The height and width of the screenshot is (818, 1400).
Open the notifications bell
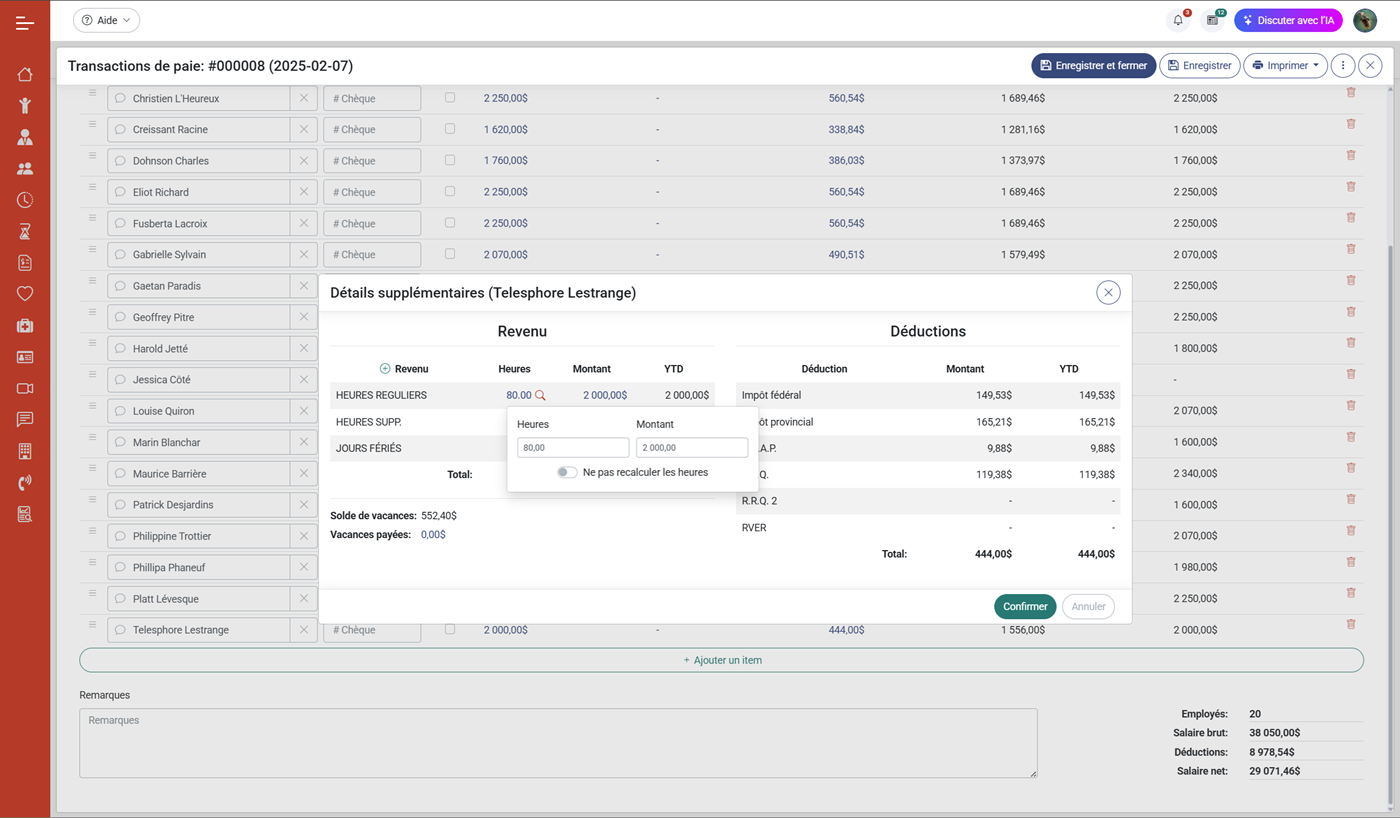(1178, 20)
